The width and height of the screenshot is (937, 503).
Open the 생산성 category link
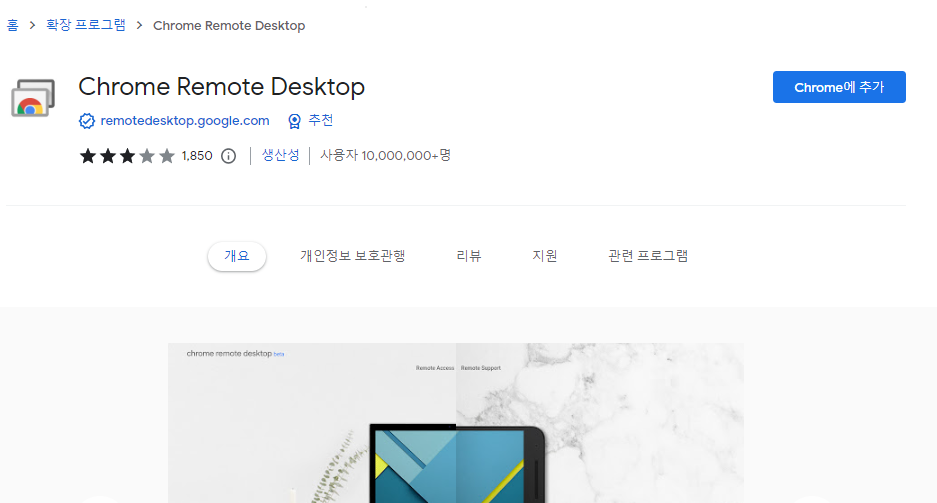tap(280, 155)
